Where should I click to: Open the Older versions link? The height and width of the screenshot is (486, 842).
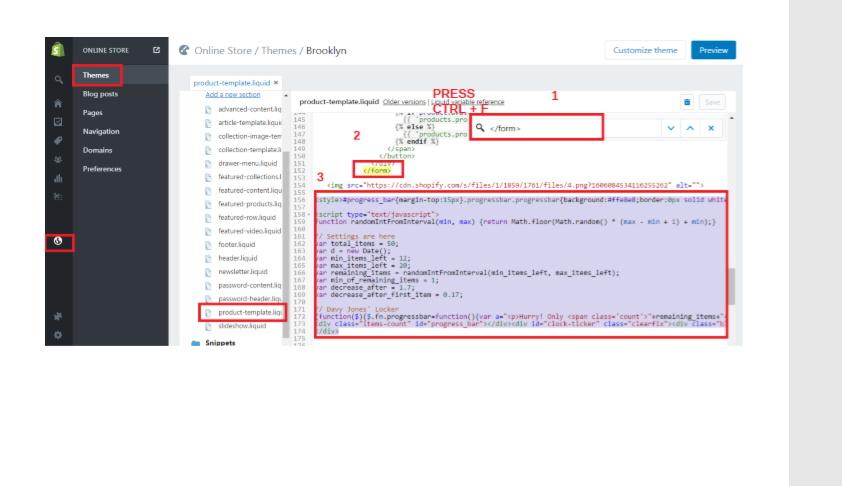coord(404,102)
